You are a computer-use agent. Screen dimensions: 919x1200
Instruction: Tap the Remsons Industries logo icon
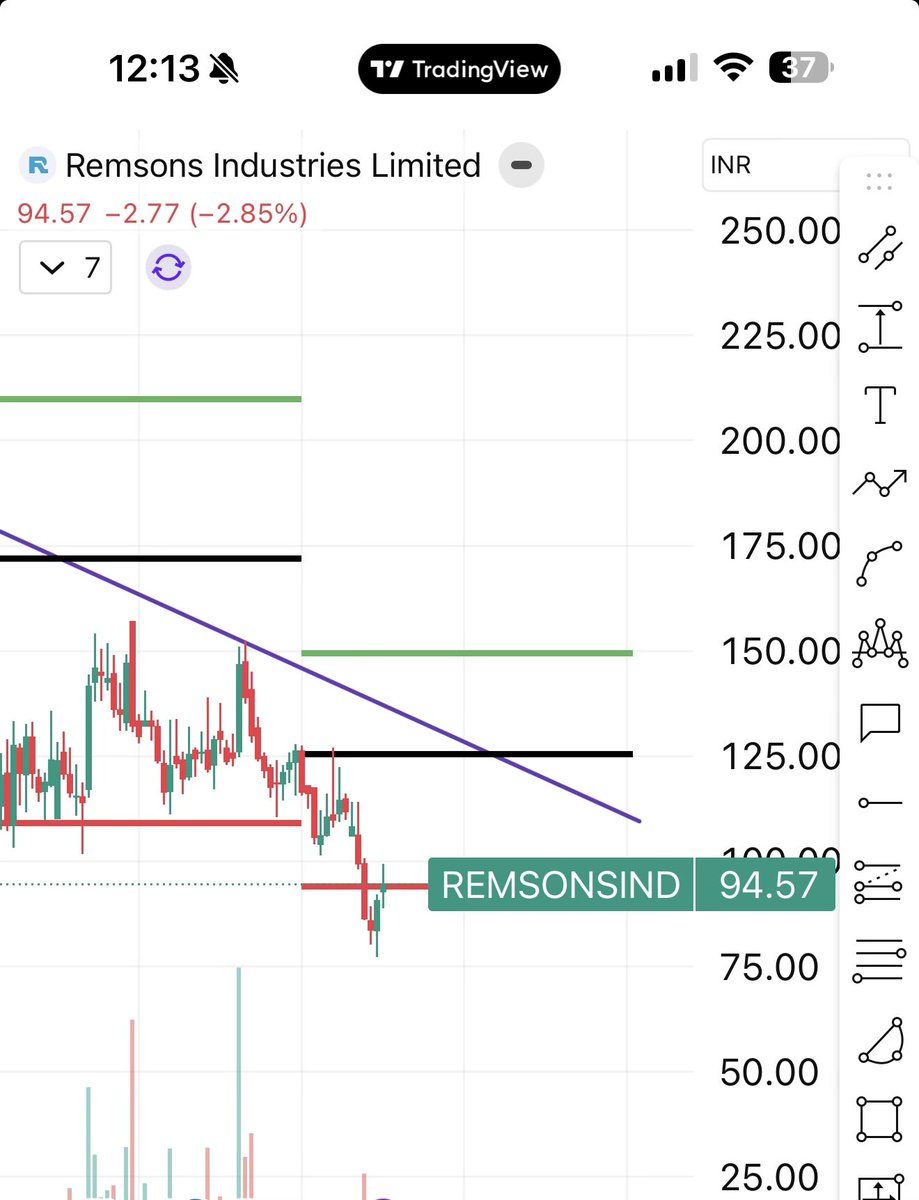click(38, 165)
